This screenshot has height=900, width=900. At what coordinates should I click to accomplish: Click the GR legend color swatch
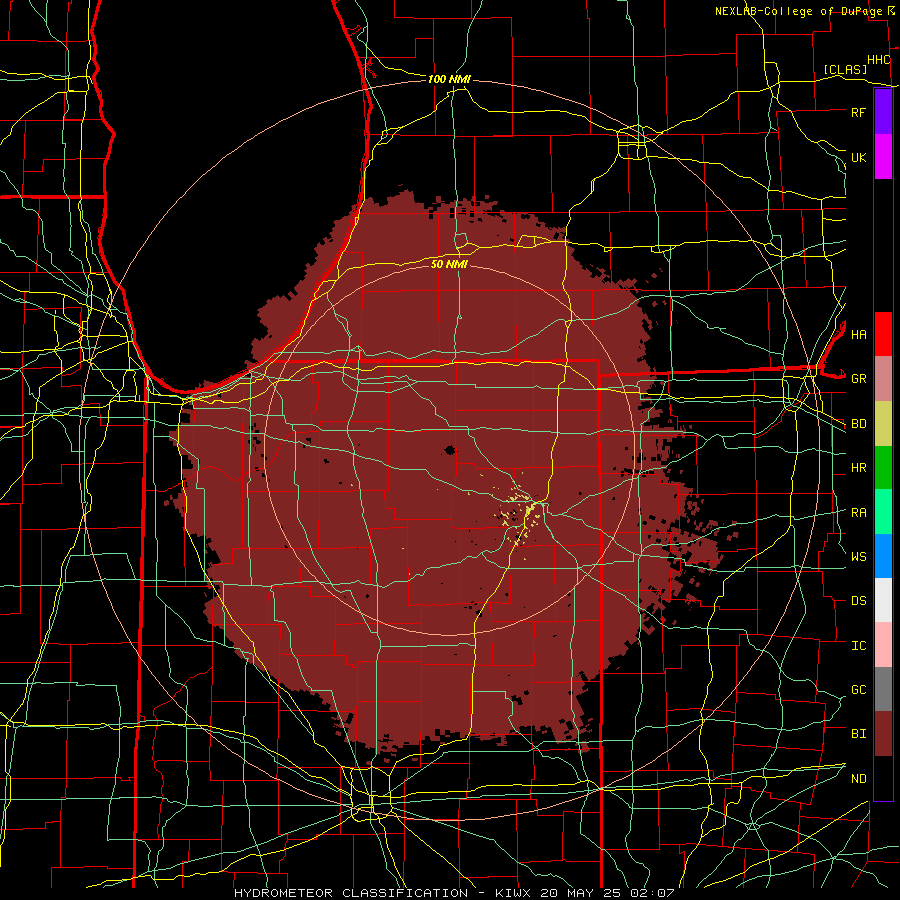883,379
